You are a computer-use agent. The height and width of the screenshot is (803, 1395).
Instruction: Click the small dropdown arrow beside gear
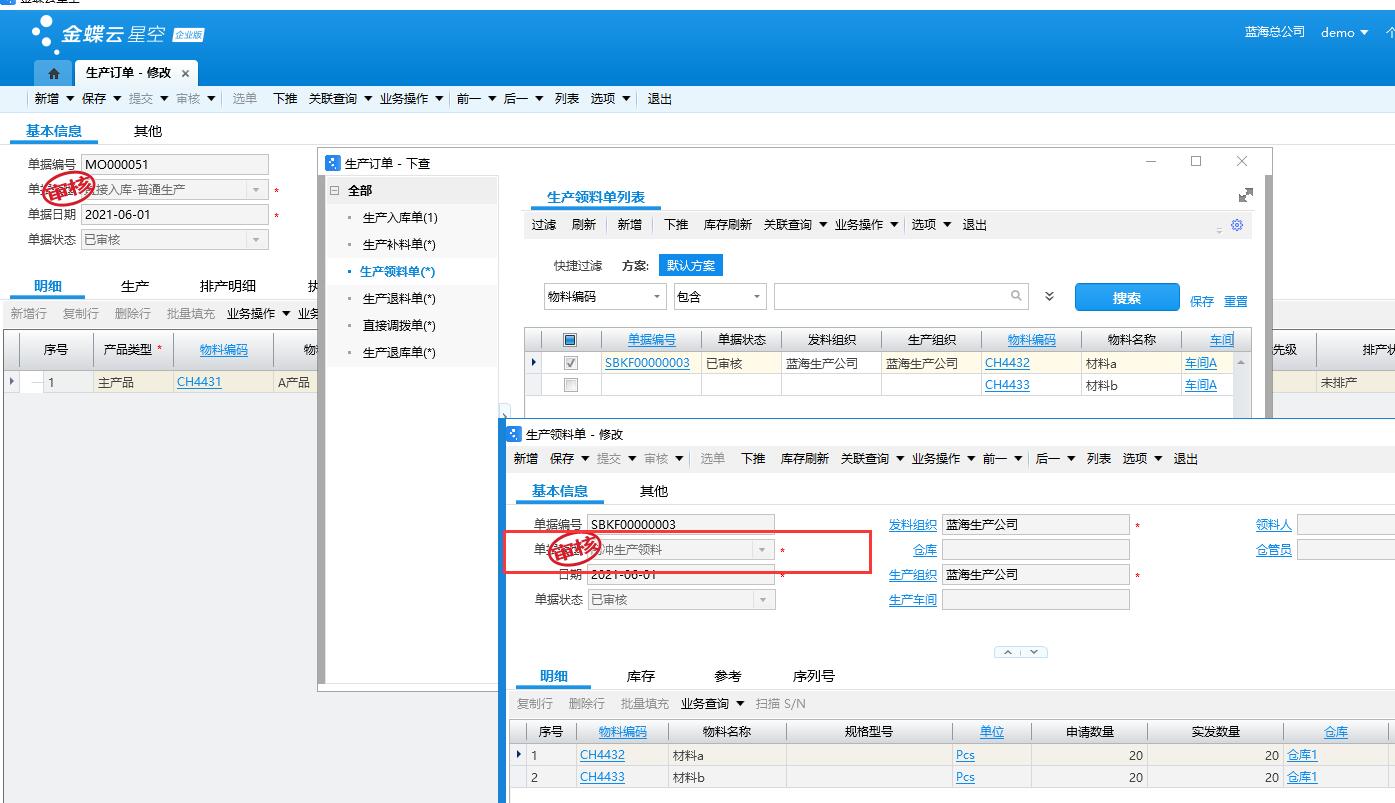tap(1219, 230)
